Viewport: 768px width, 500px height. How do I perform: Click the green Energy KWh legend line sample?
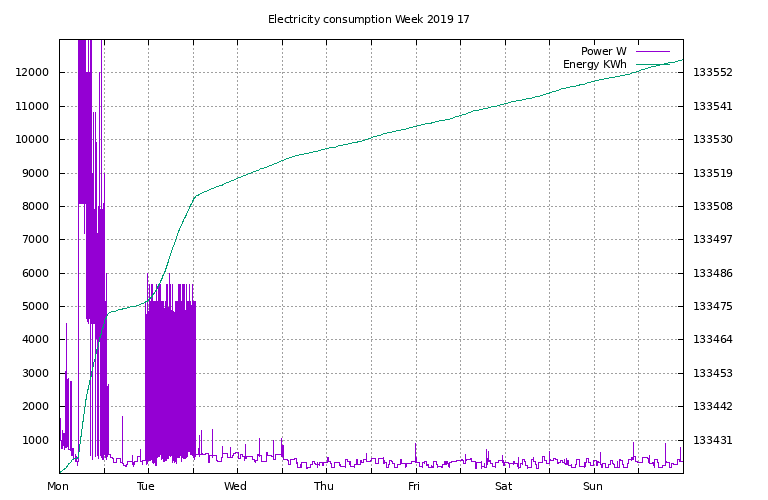point(653,64)
